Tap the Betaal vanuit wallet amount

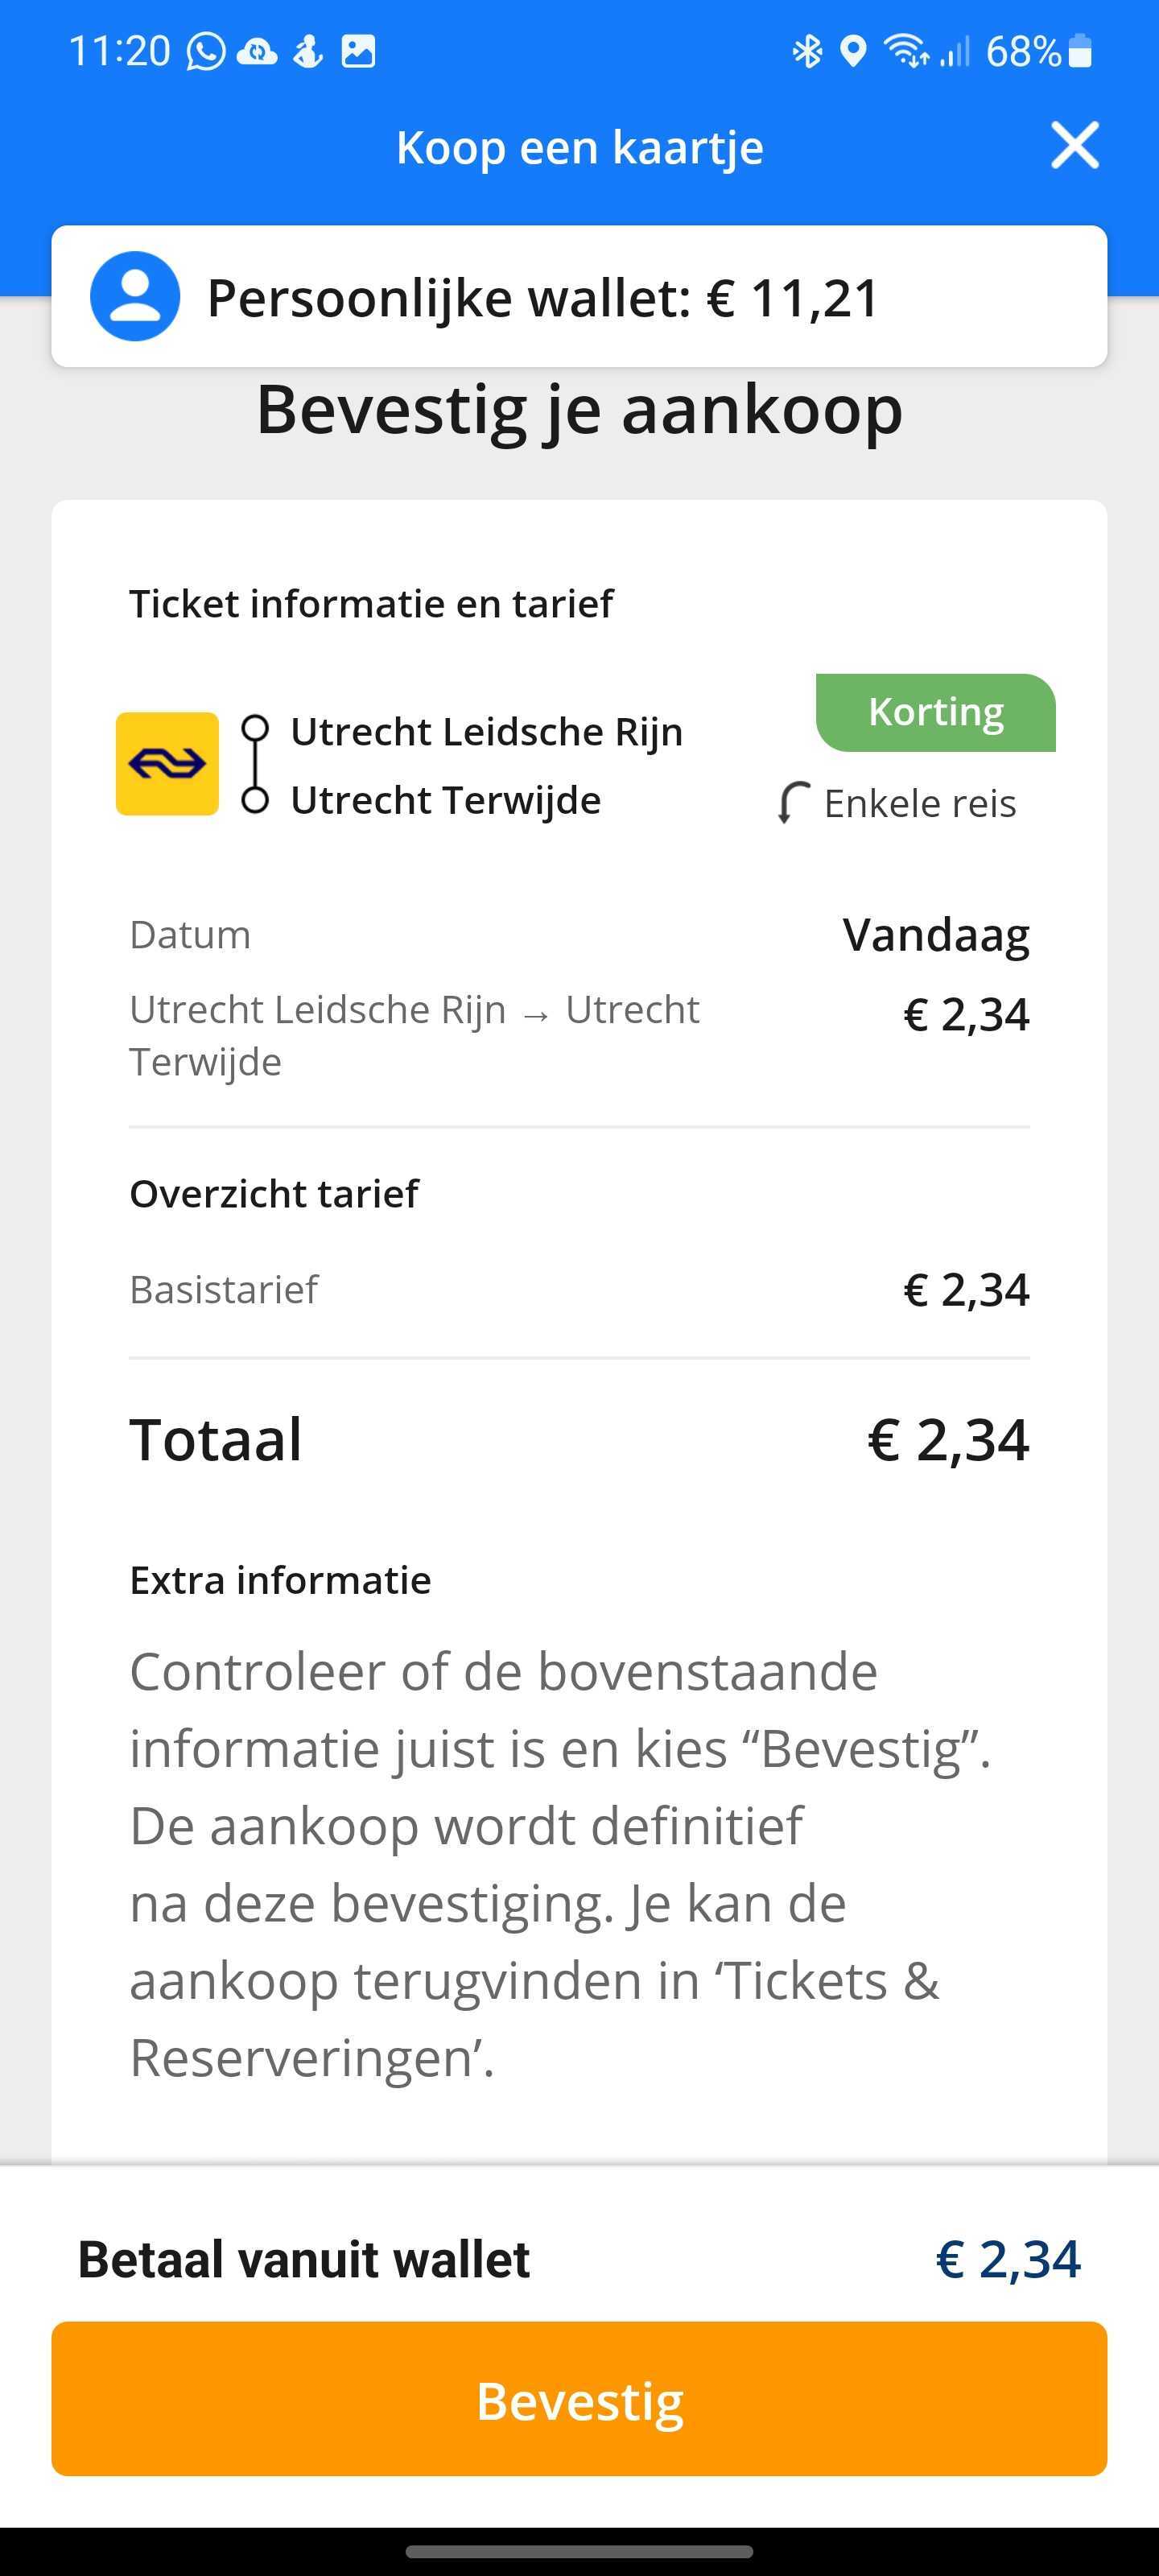pos(1008,2259)
